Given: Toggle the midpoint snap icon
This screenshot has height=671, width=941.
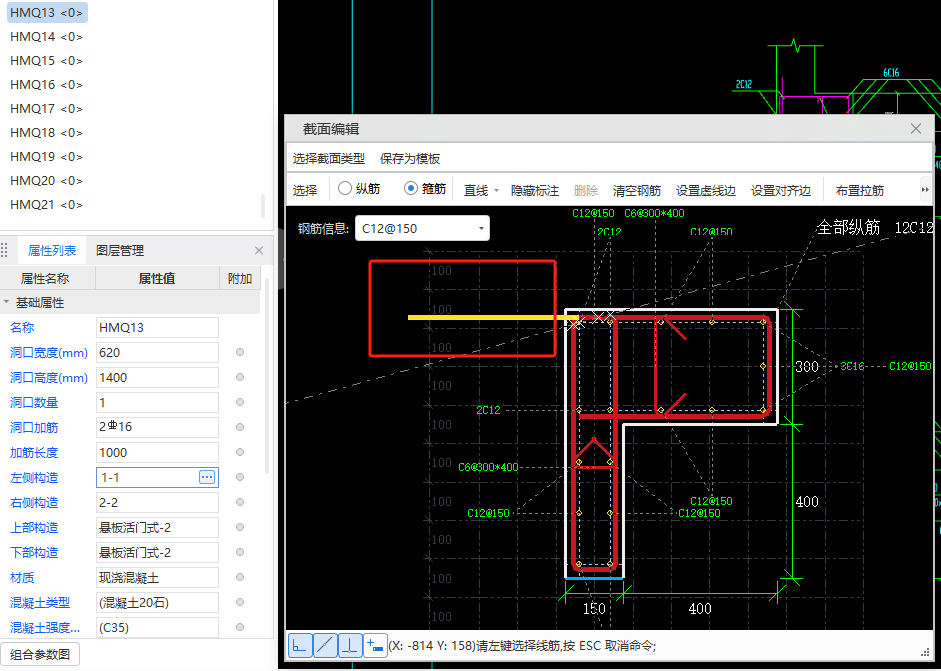Looking at the screenshot, I should [x=325, y=646].
